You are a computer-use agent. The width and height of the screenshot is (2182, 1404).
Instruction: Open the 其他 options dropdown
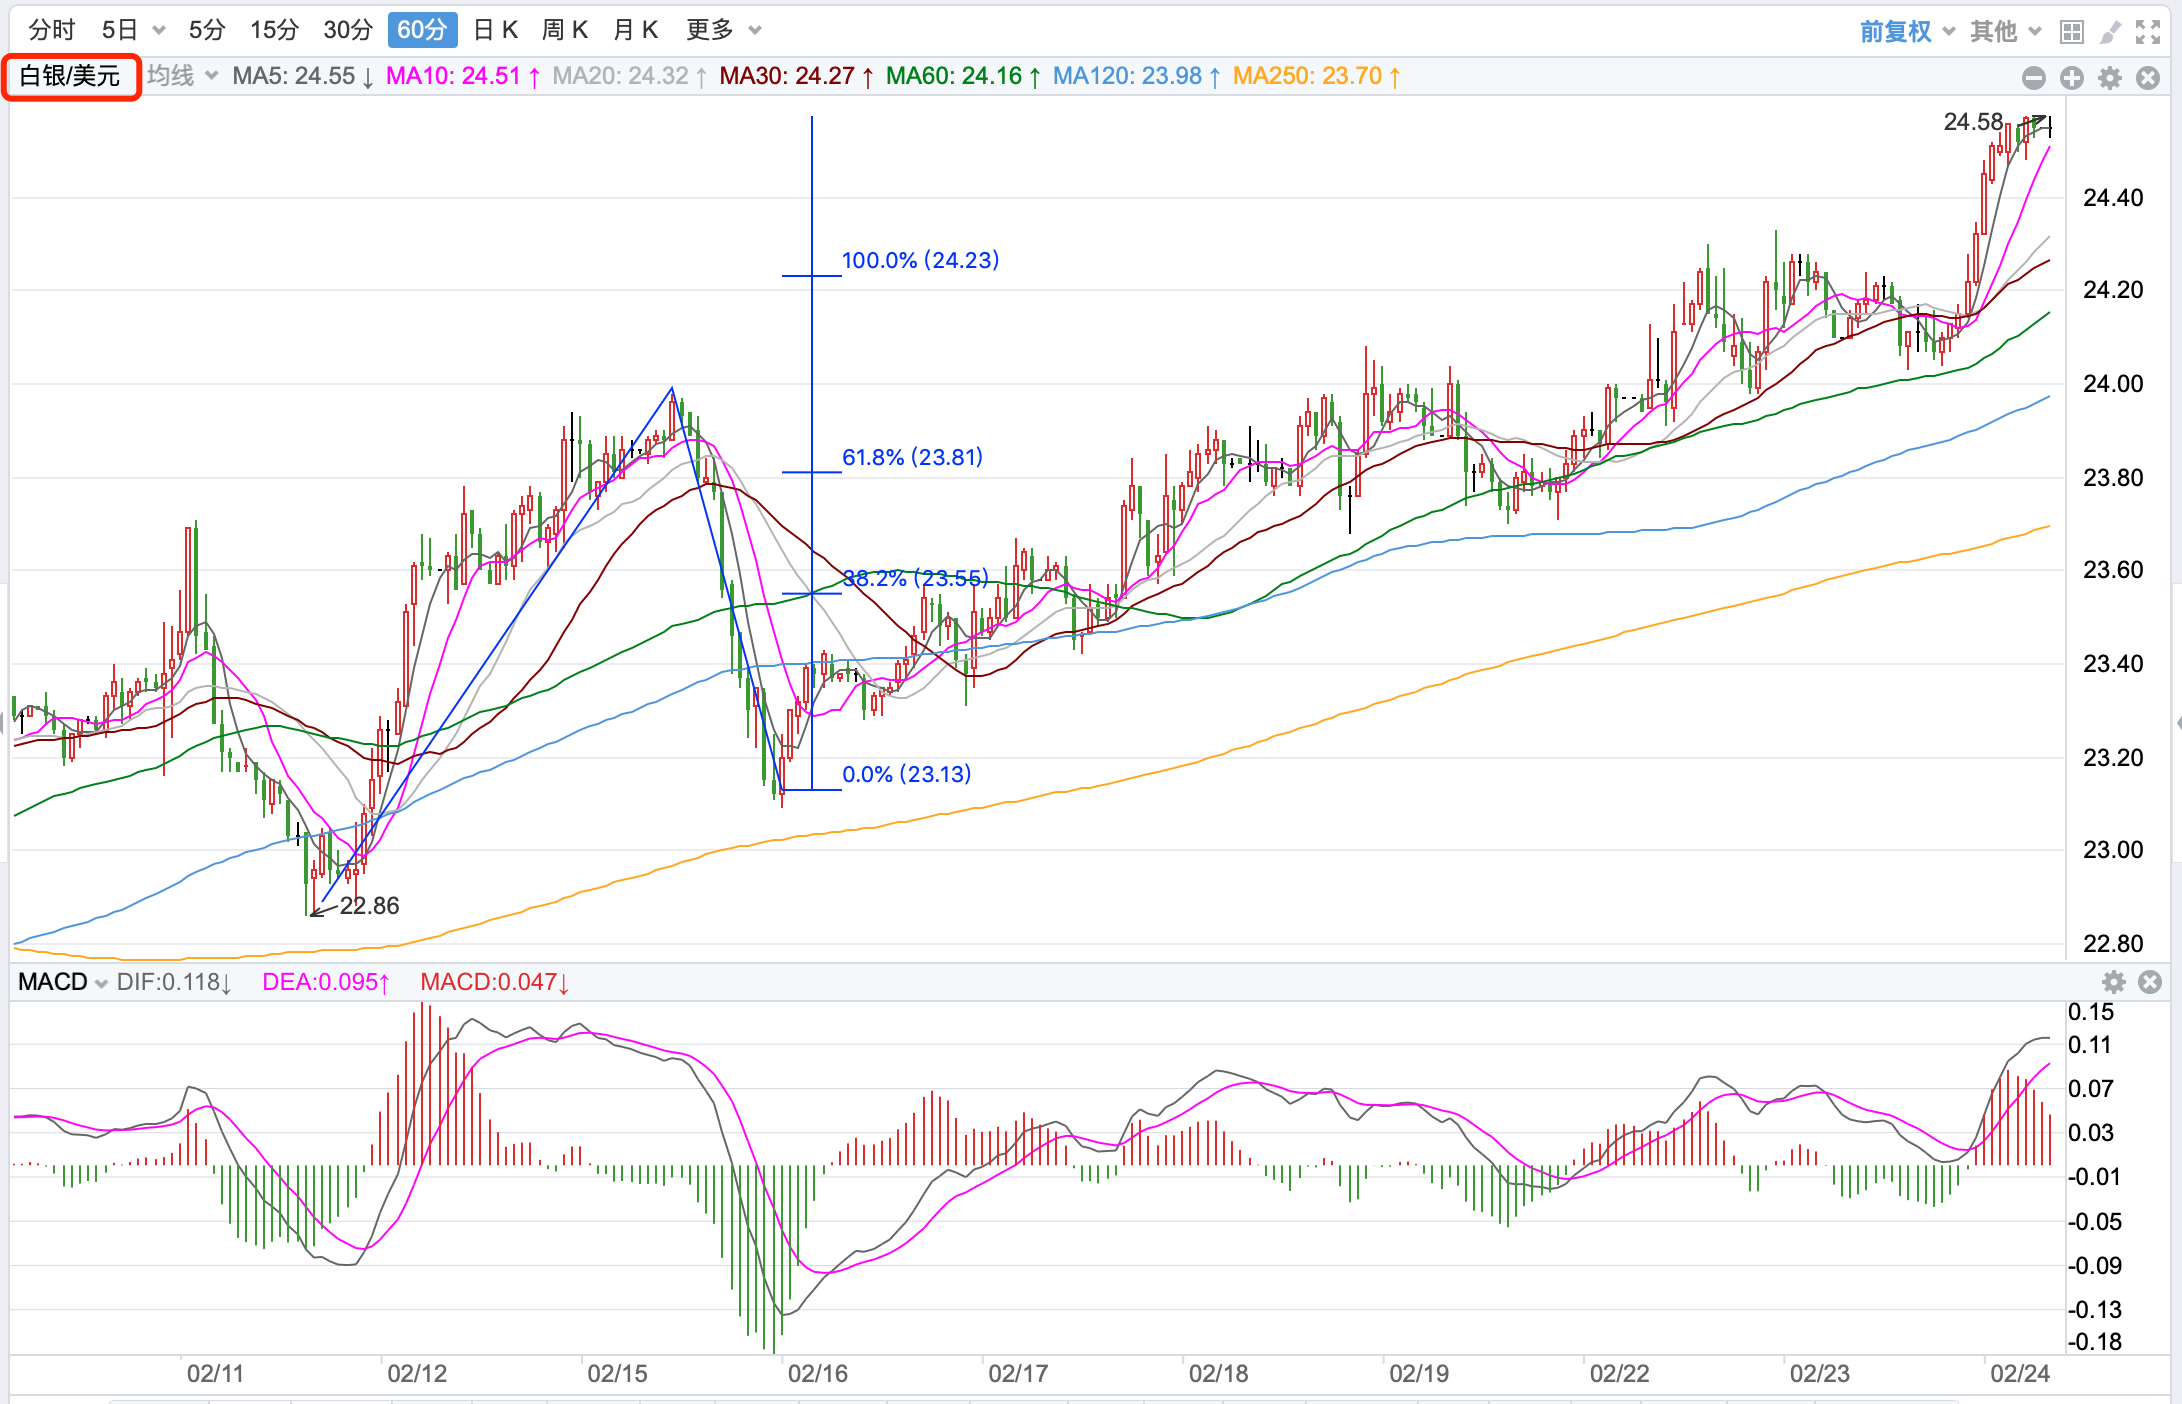coord(2005,32)
